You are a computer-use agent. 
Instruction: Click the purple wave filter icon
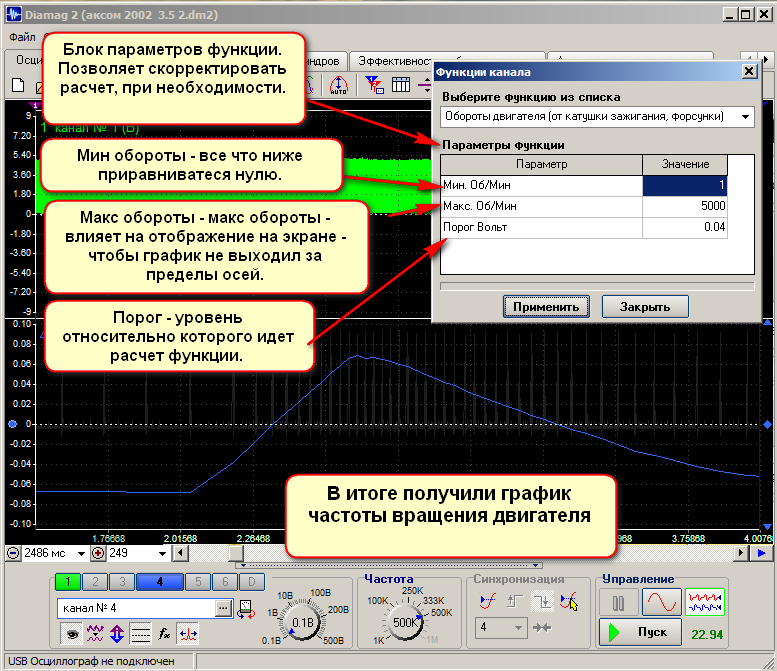(95, 633)
